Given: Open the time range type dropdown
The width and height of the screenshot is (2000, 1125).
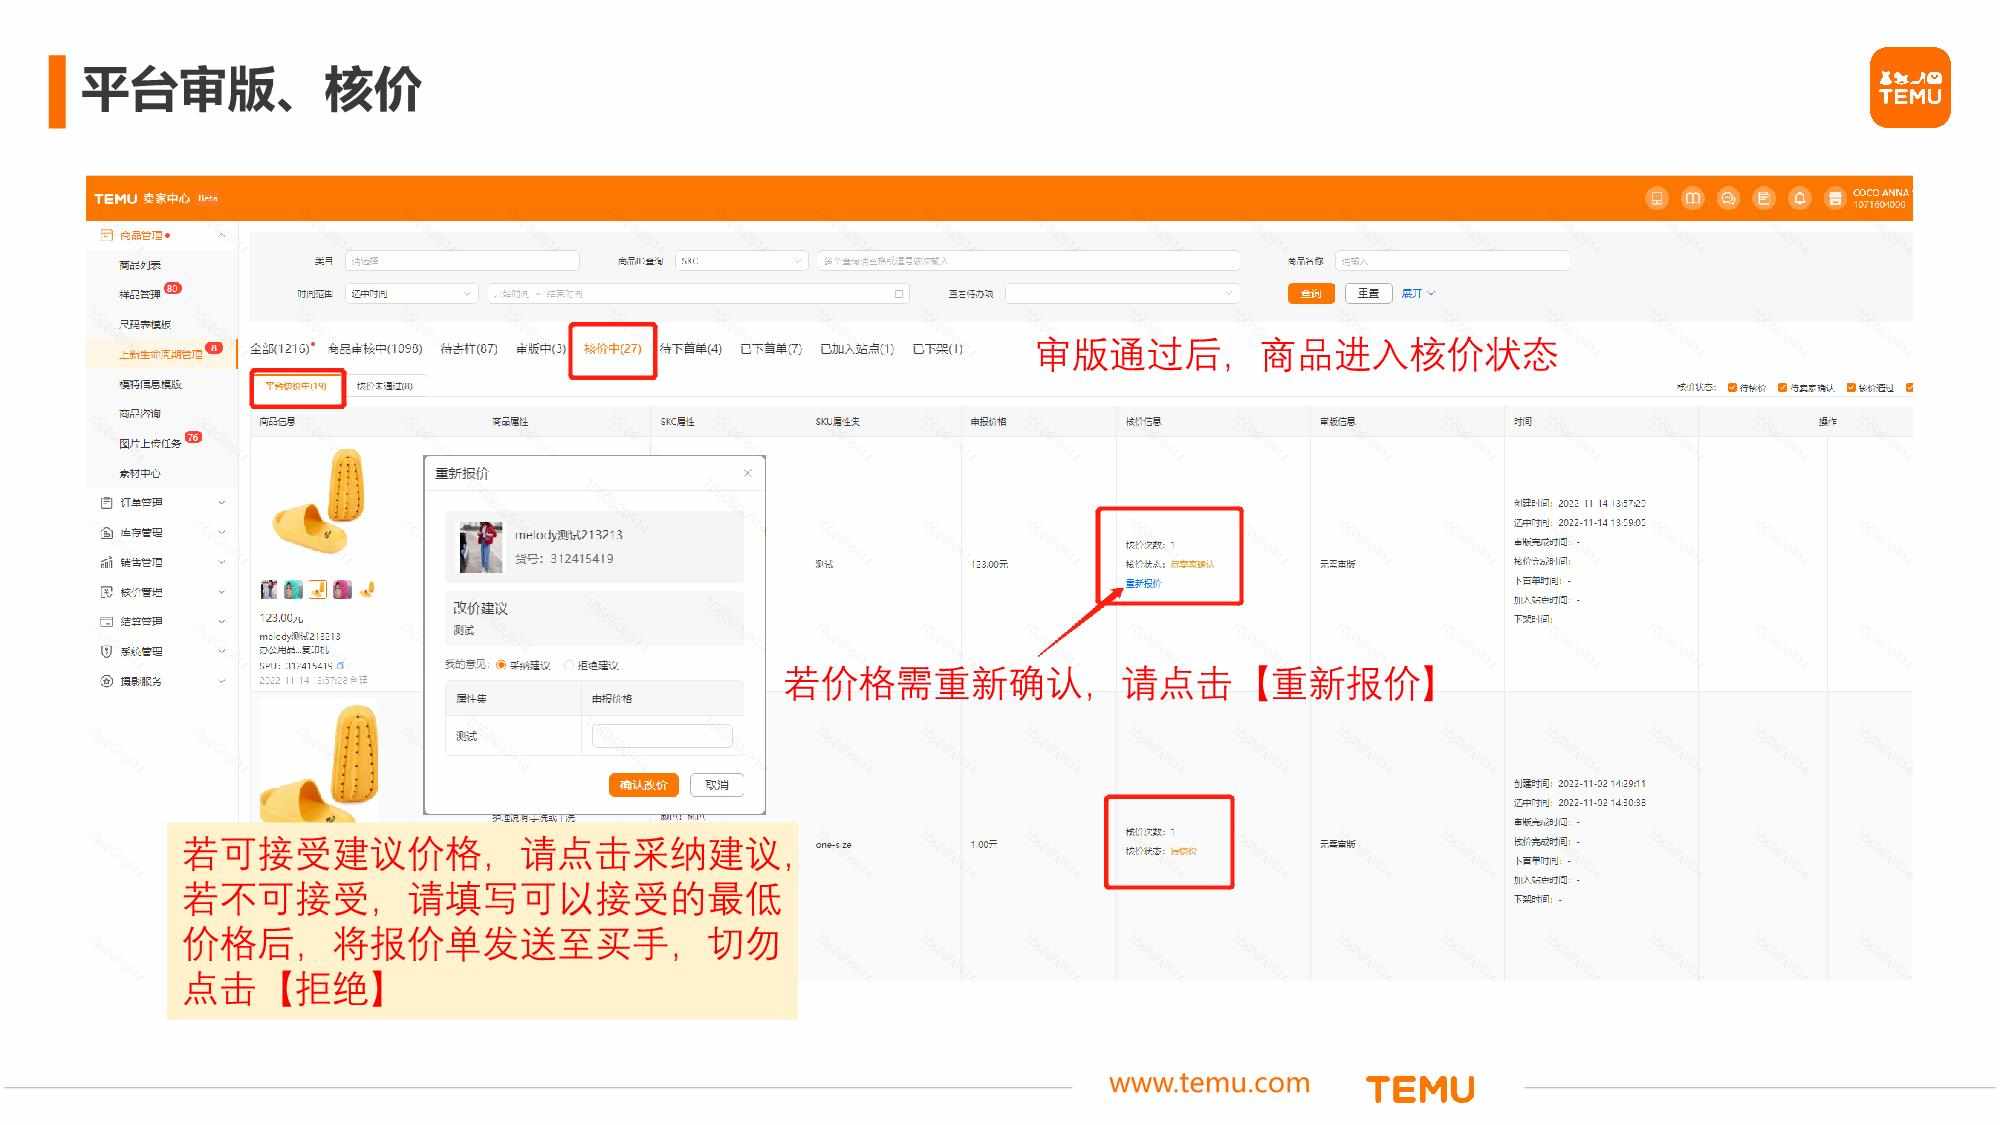Looking at the screenshot, I should (410, 293).
